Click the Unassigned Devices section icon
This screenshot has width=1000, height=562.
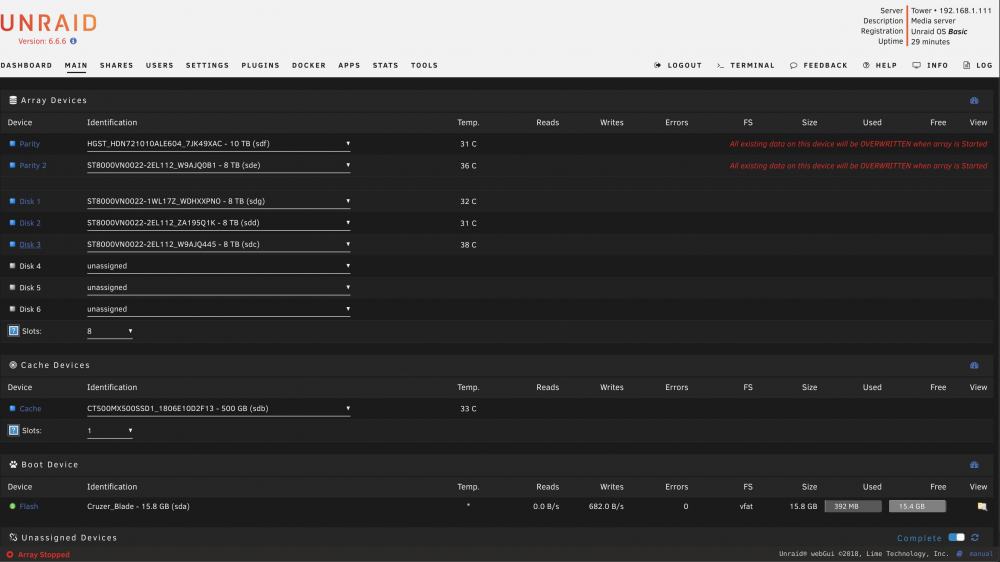13,538
